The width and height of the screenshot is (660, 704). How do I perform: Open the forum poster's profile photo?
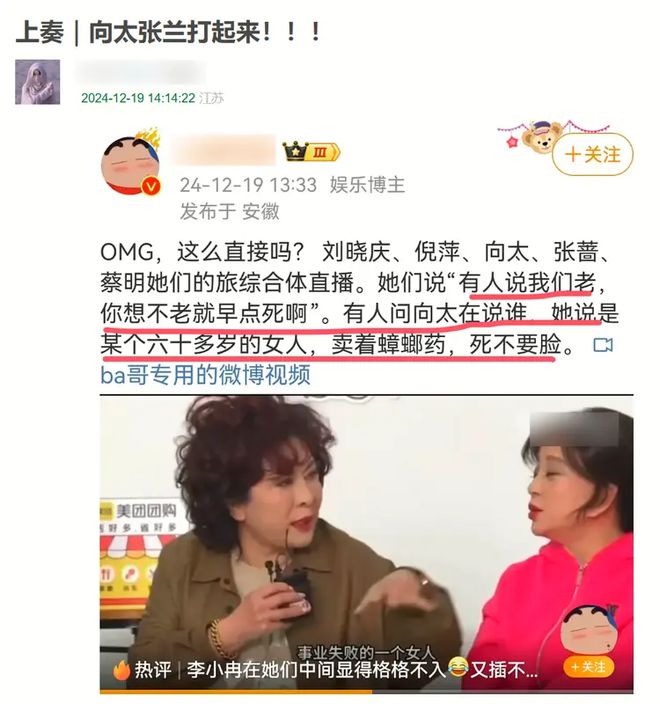click(37, 82)
